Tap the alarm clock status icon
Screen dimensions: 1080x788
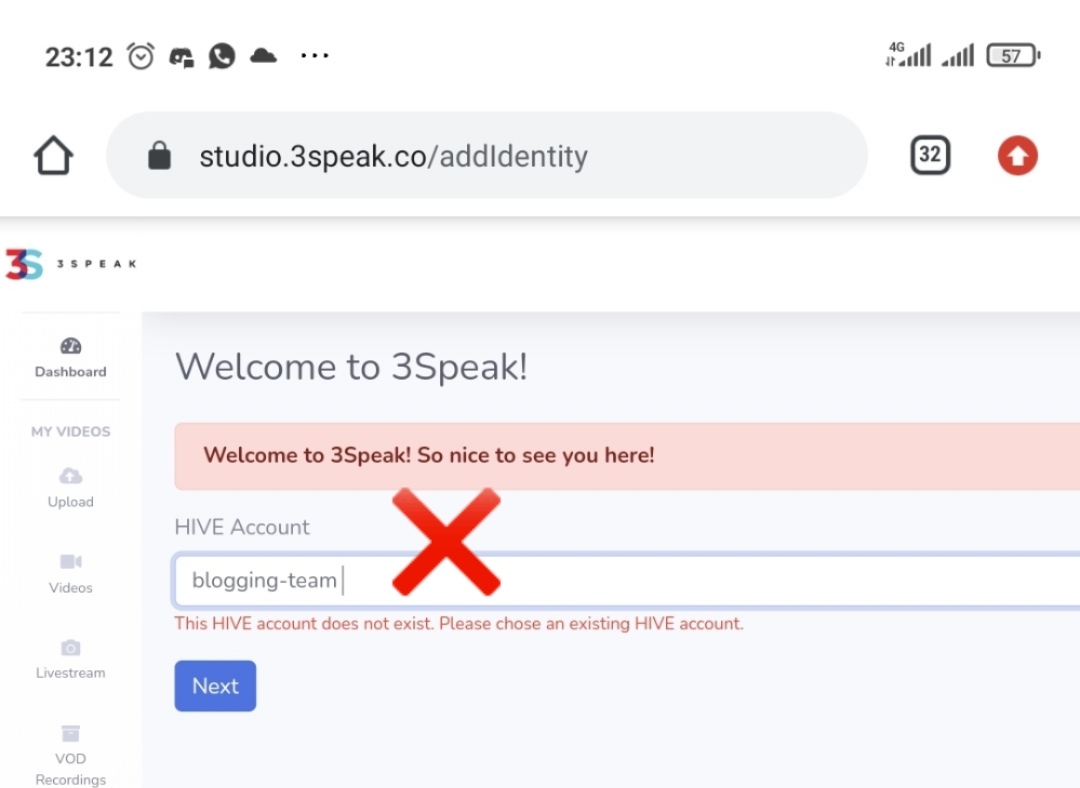(141, 56)
